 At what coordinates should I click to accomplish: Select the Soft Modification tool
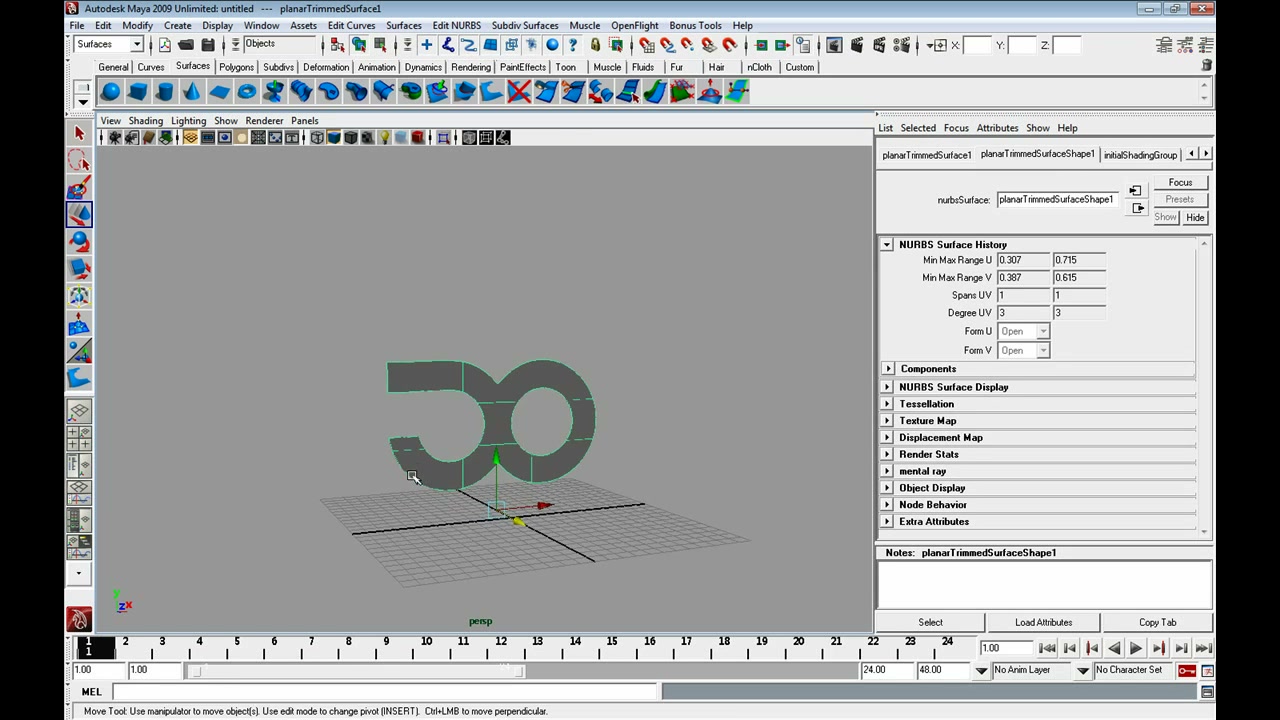point(79,323)
